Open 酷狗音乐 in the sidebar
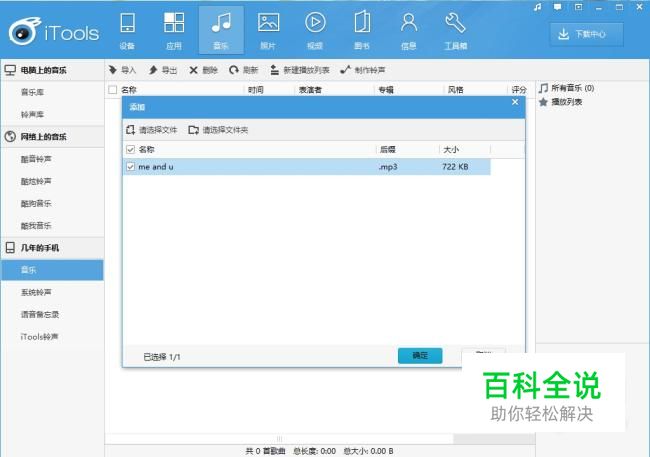Viewport: 650px width, 457px height. tap(36, 203)
